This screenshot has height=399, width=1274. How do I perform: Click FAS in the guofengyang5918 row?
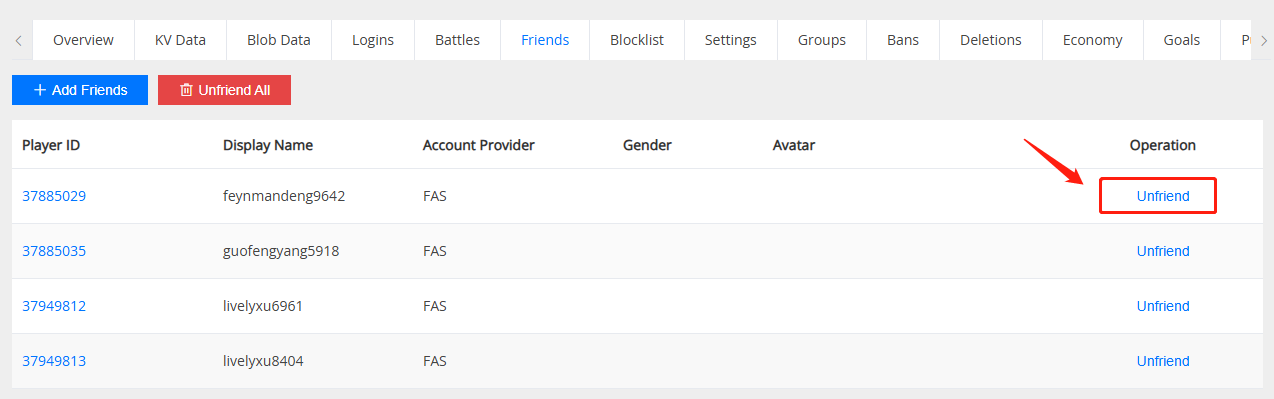(435, 251)
